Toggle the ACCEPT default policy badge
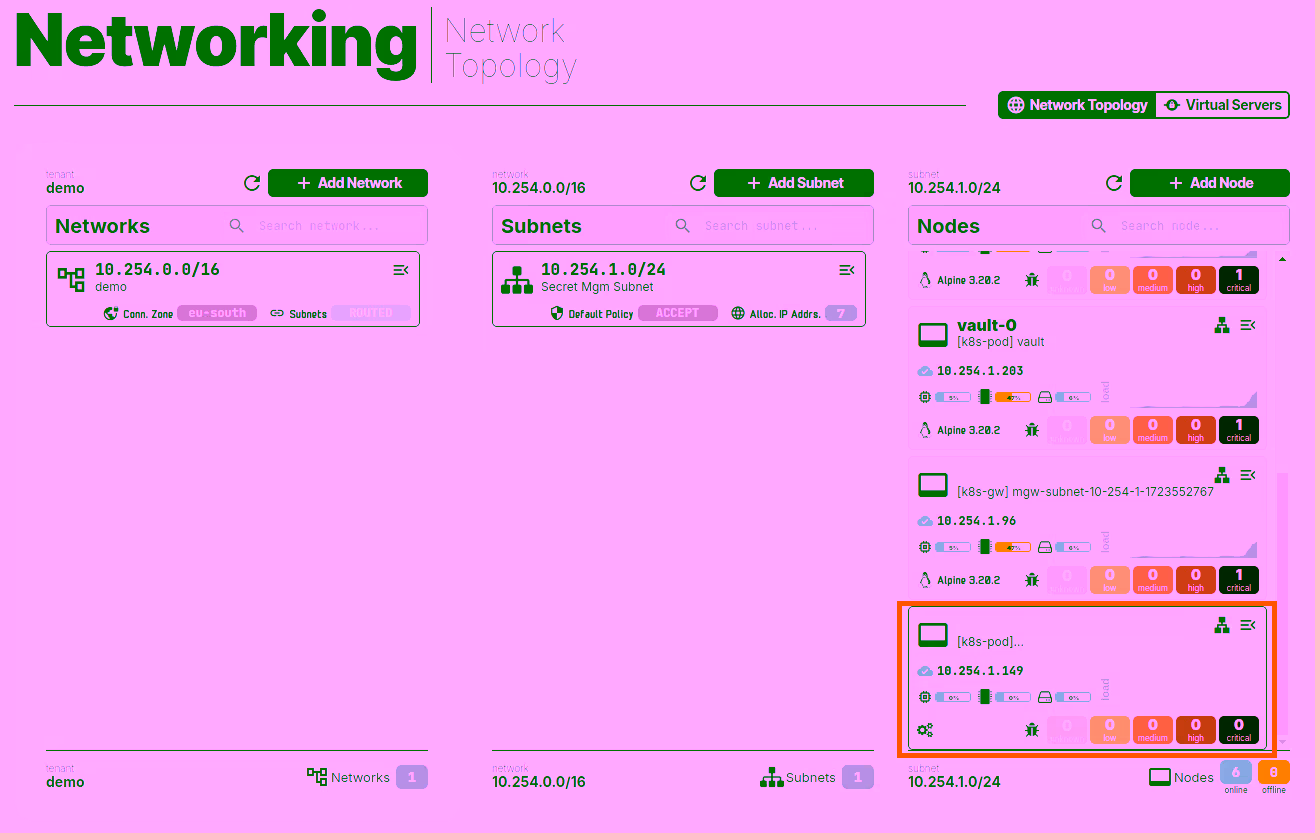Viewport: 1315px width, 833px height. (677, 312)
